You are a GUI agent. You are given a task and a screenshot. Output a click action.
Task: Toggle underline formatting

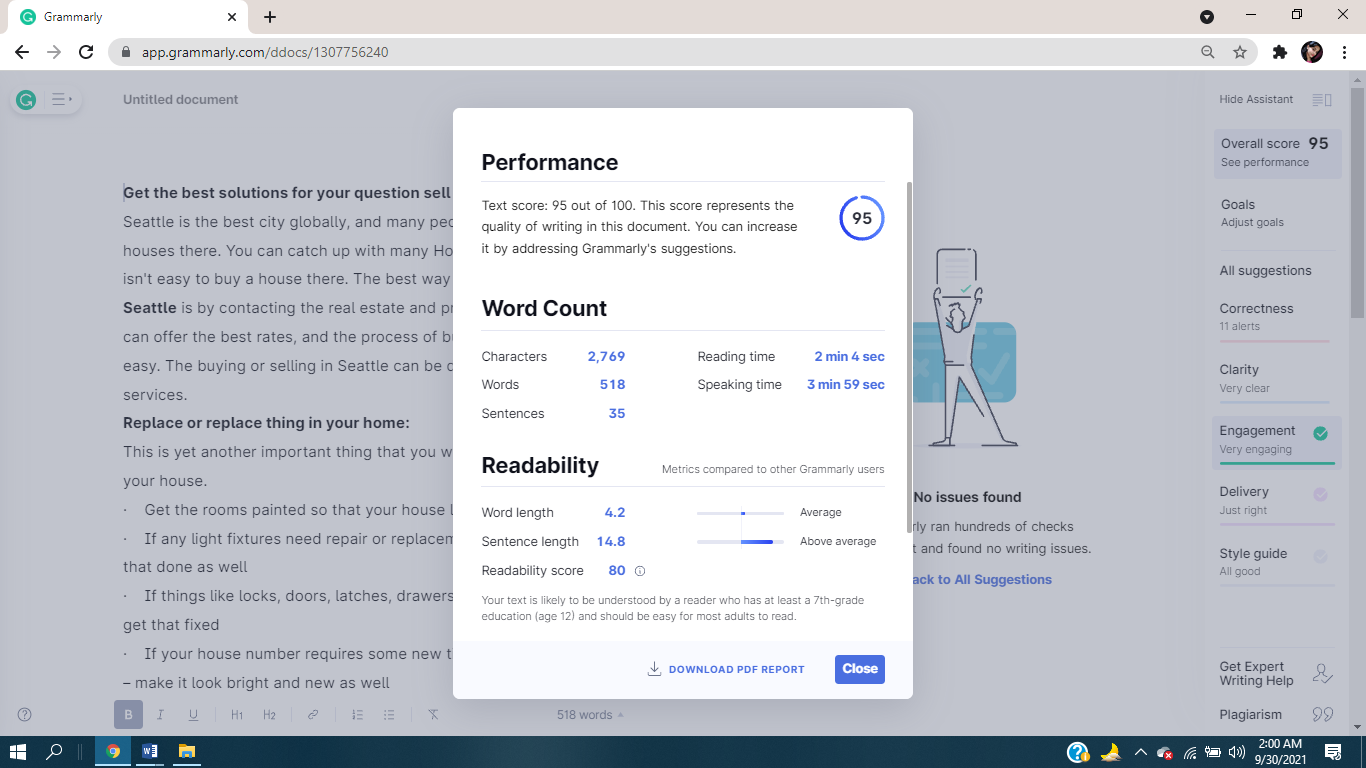coord(193,715)
